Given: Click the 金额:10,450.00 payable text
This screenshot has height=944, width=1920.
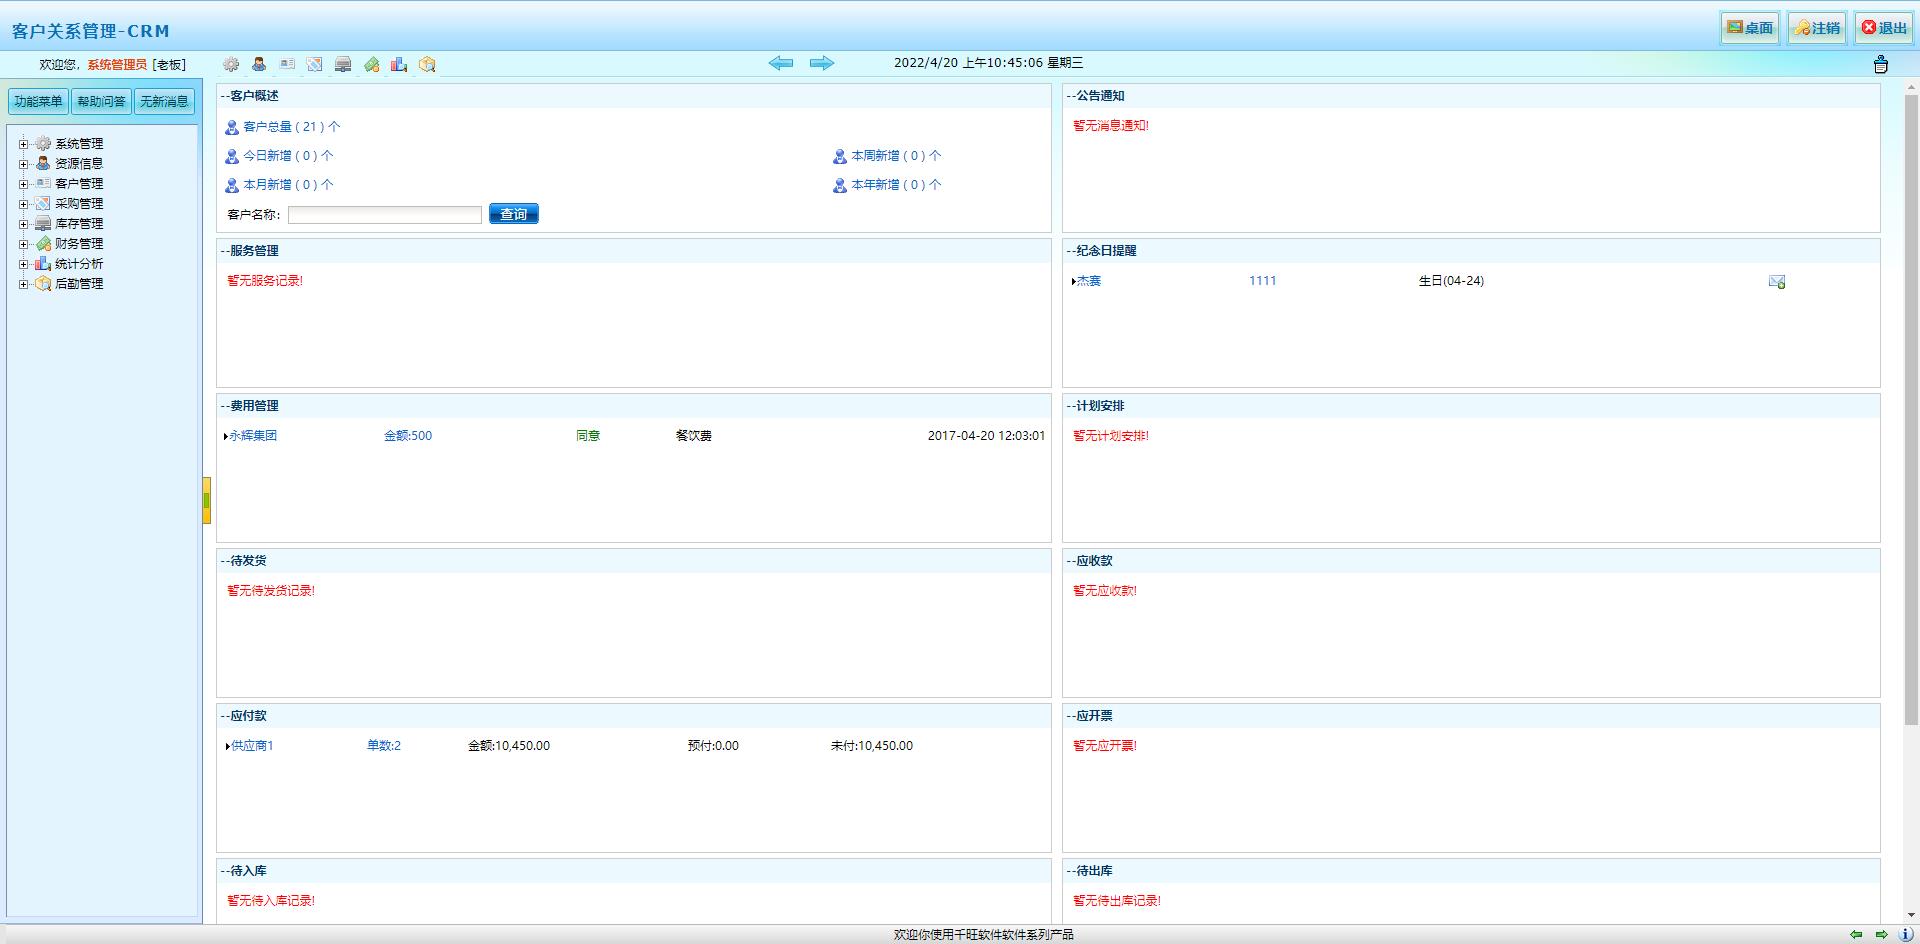Looking at the screenshot, I should click(509, 746).
